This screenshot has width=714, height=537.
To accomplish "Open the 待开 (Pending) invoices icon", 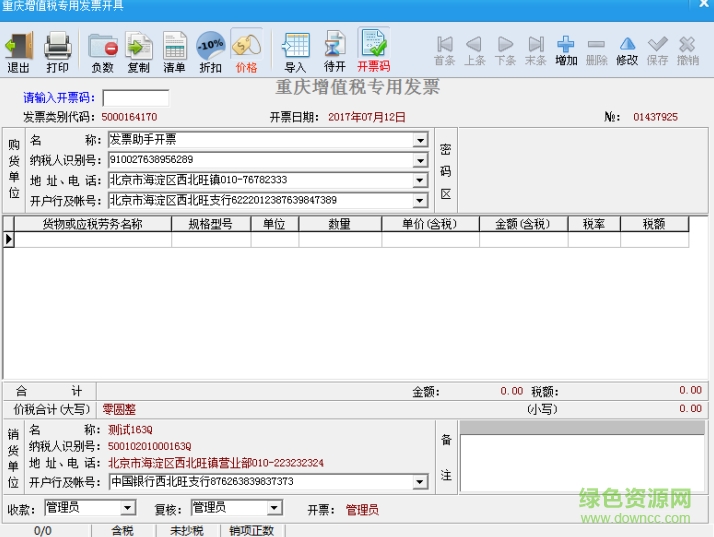I will pos(334,50).
